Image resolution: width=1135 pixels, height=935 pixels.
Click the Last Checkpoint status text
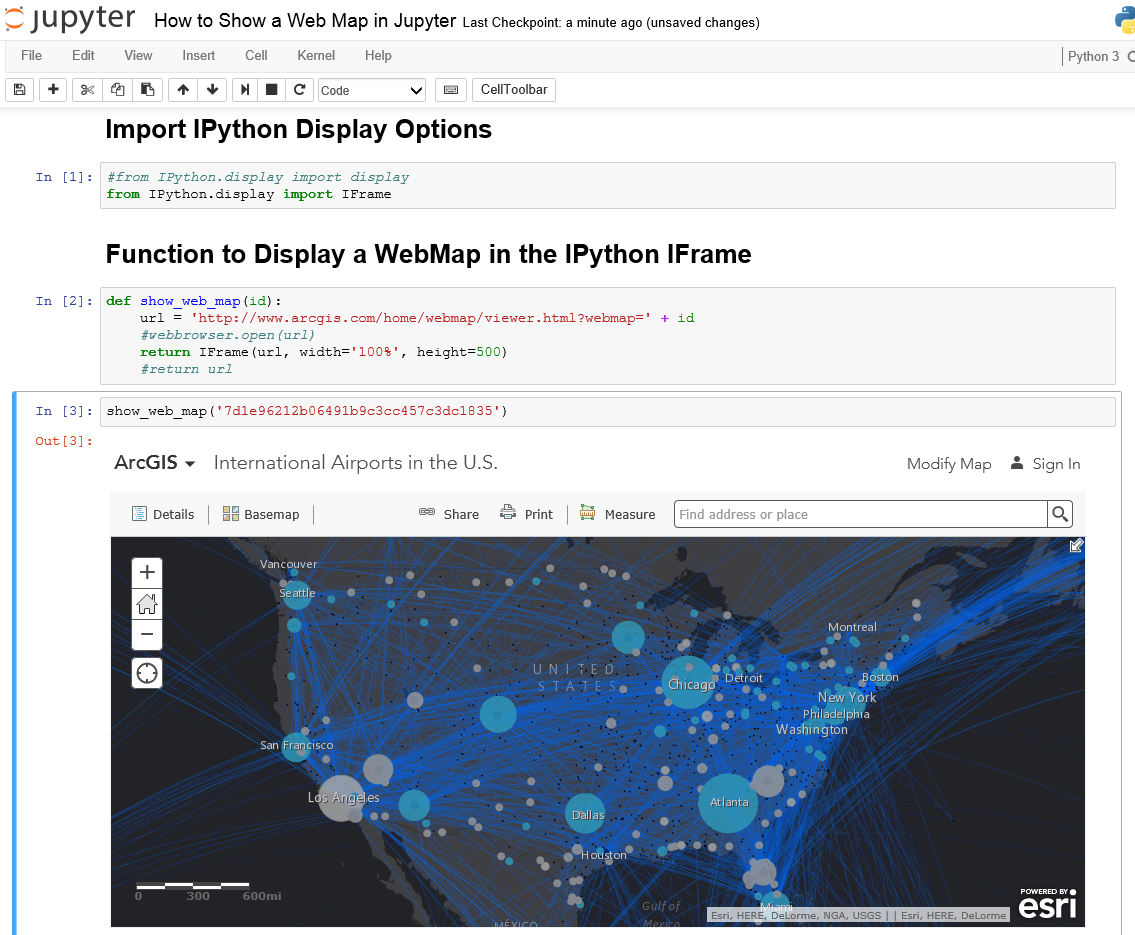pyautogui.click(x=611, y=22)
